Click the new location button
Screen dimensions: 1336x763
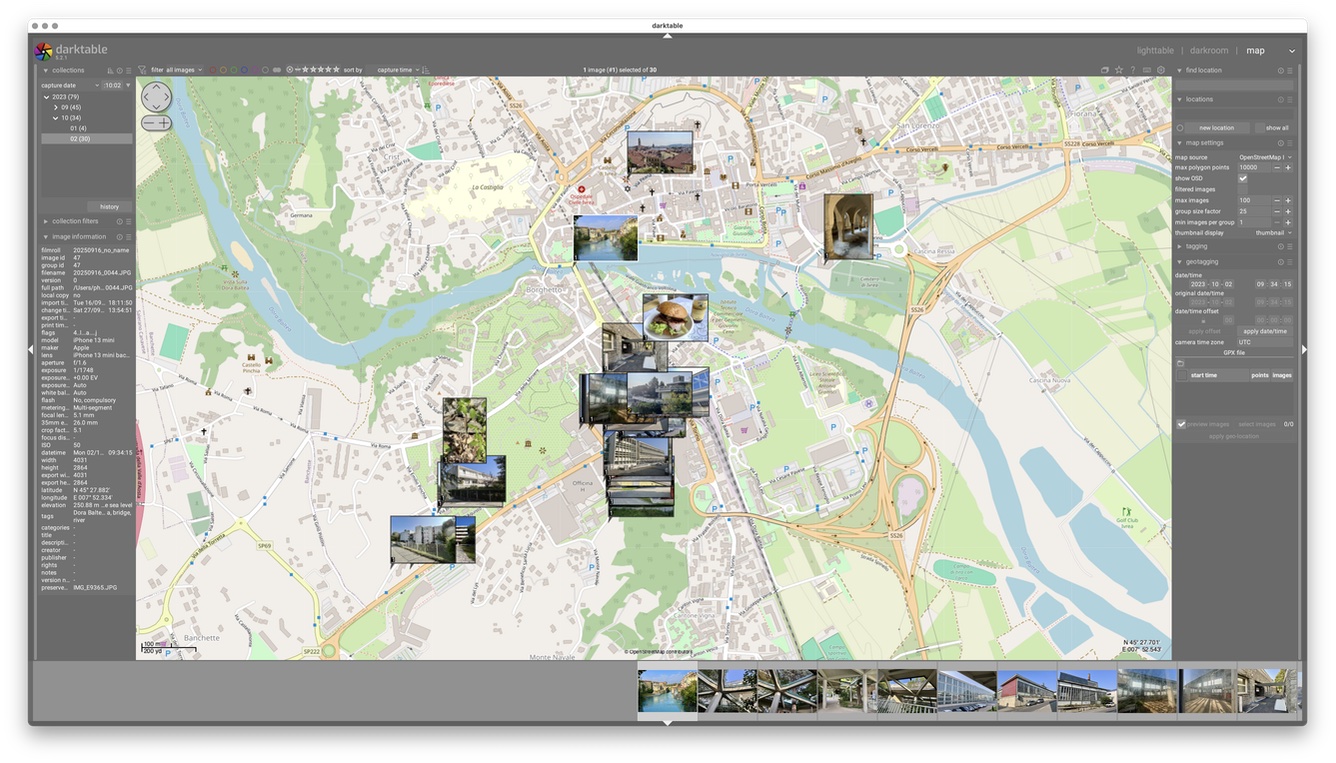pos(1216,128)
